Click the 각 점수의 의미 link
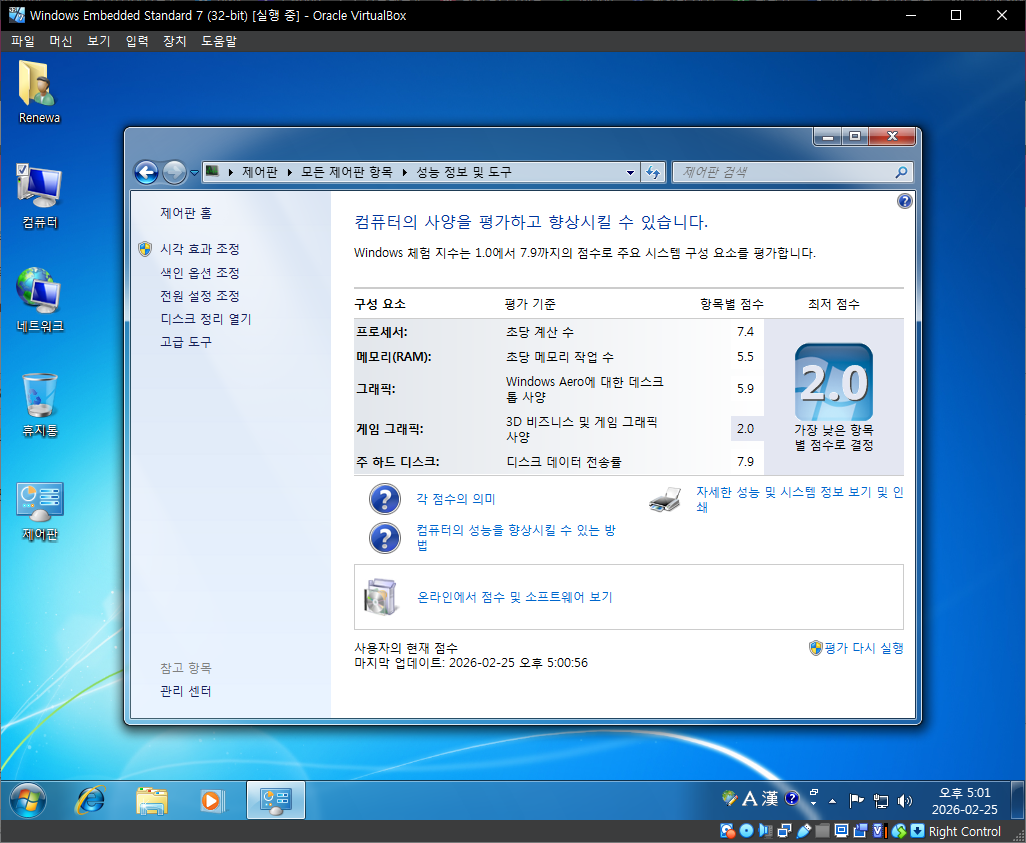 tap(455, 499)
